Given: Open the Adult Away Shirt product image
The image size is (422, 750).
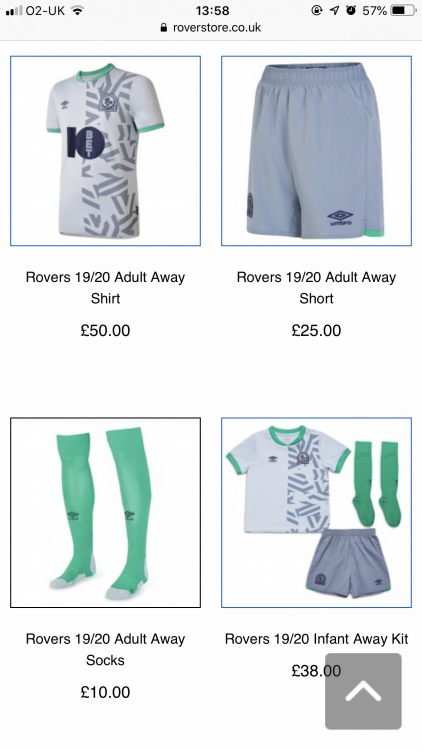Looking at the screenshot, I should pos(105,151).
